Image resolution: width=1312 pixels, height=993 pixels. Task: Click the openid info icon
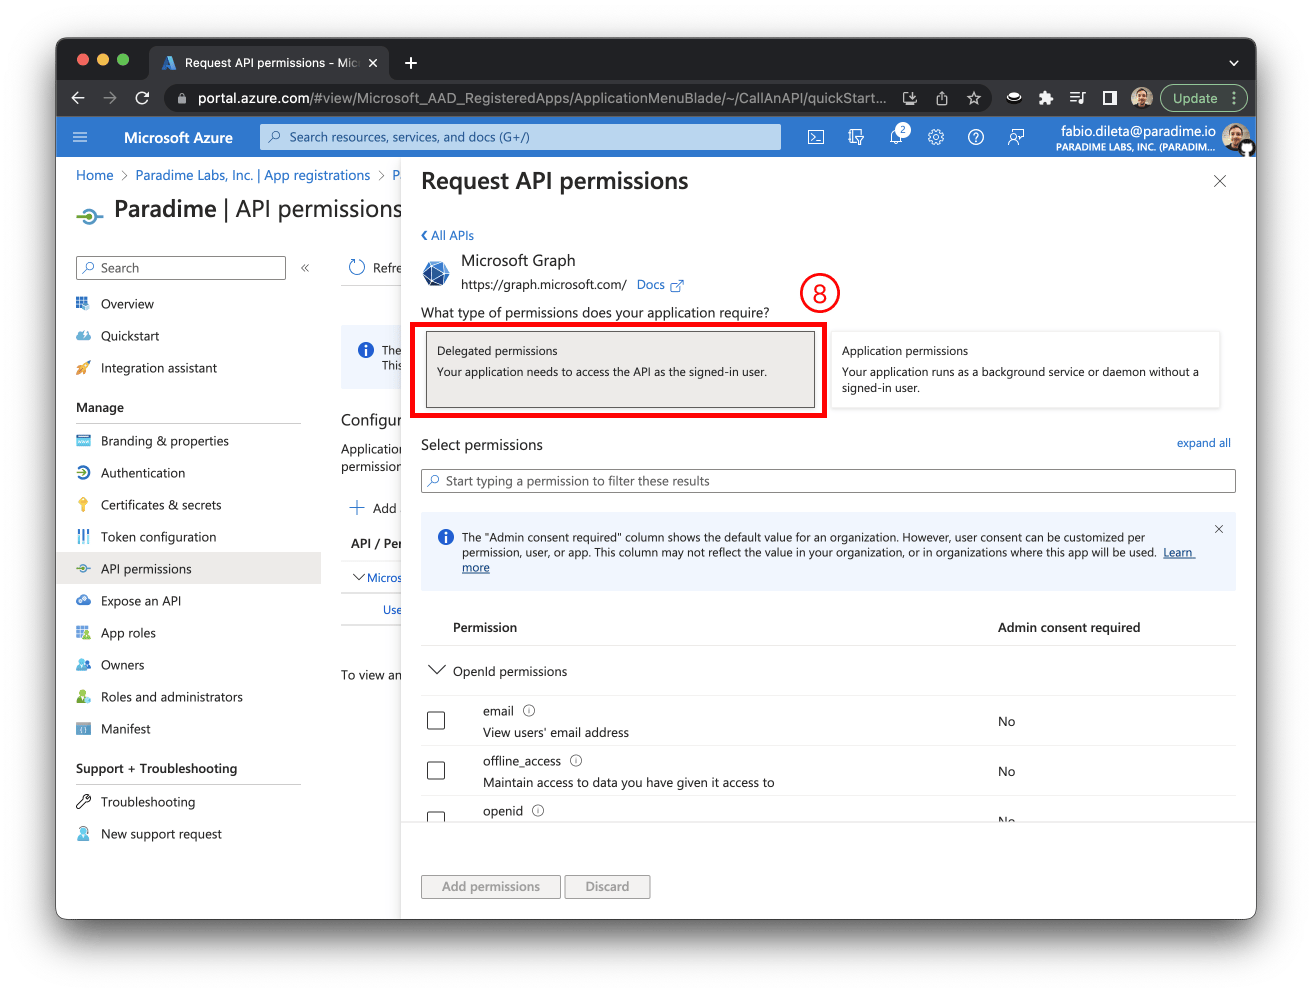click(538, 811)
